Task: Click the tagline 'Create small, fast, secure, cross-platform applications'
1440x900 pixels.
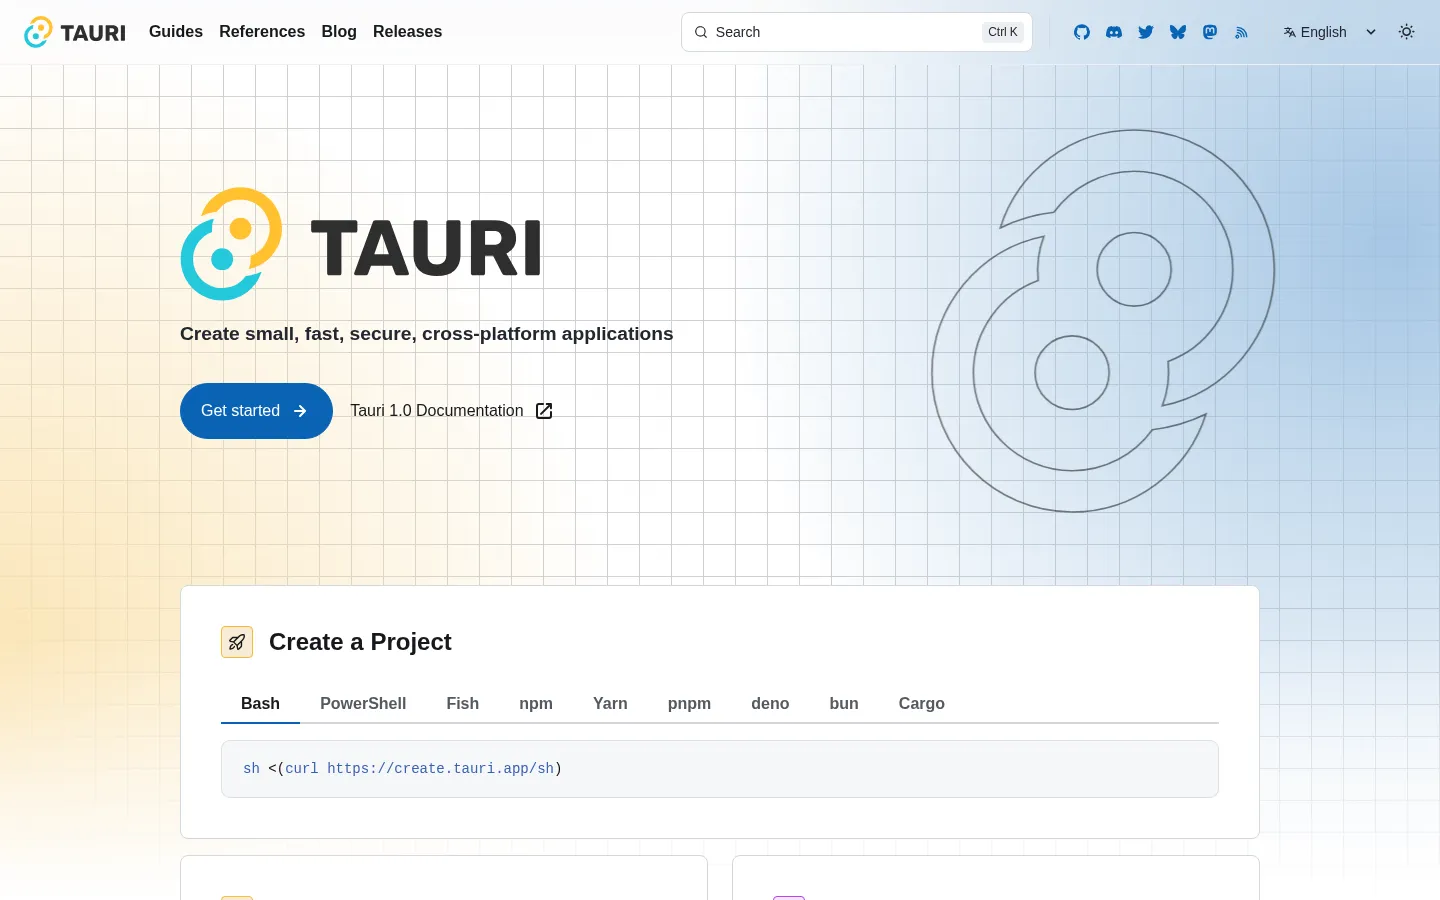Action: (427, 334)
